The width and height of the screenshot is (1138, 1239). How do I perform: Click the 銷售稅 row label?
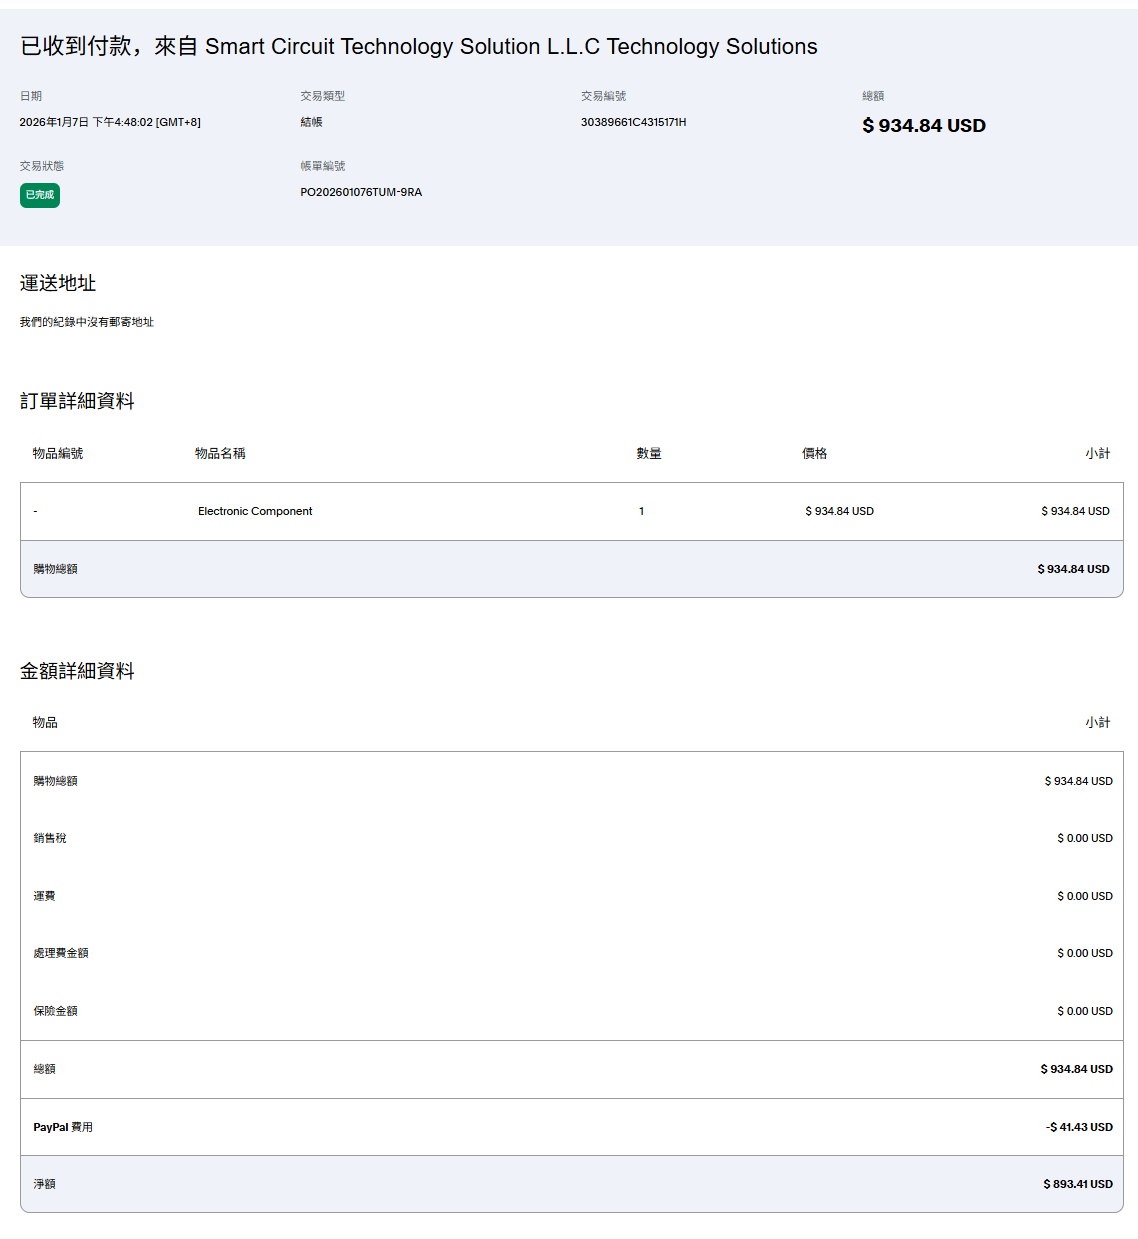(x=50, y=838)
